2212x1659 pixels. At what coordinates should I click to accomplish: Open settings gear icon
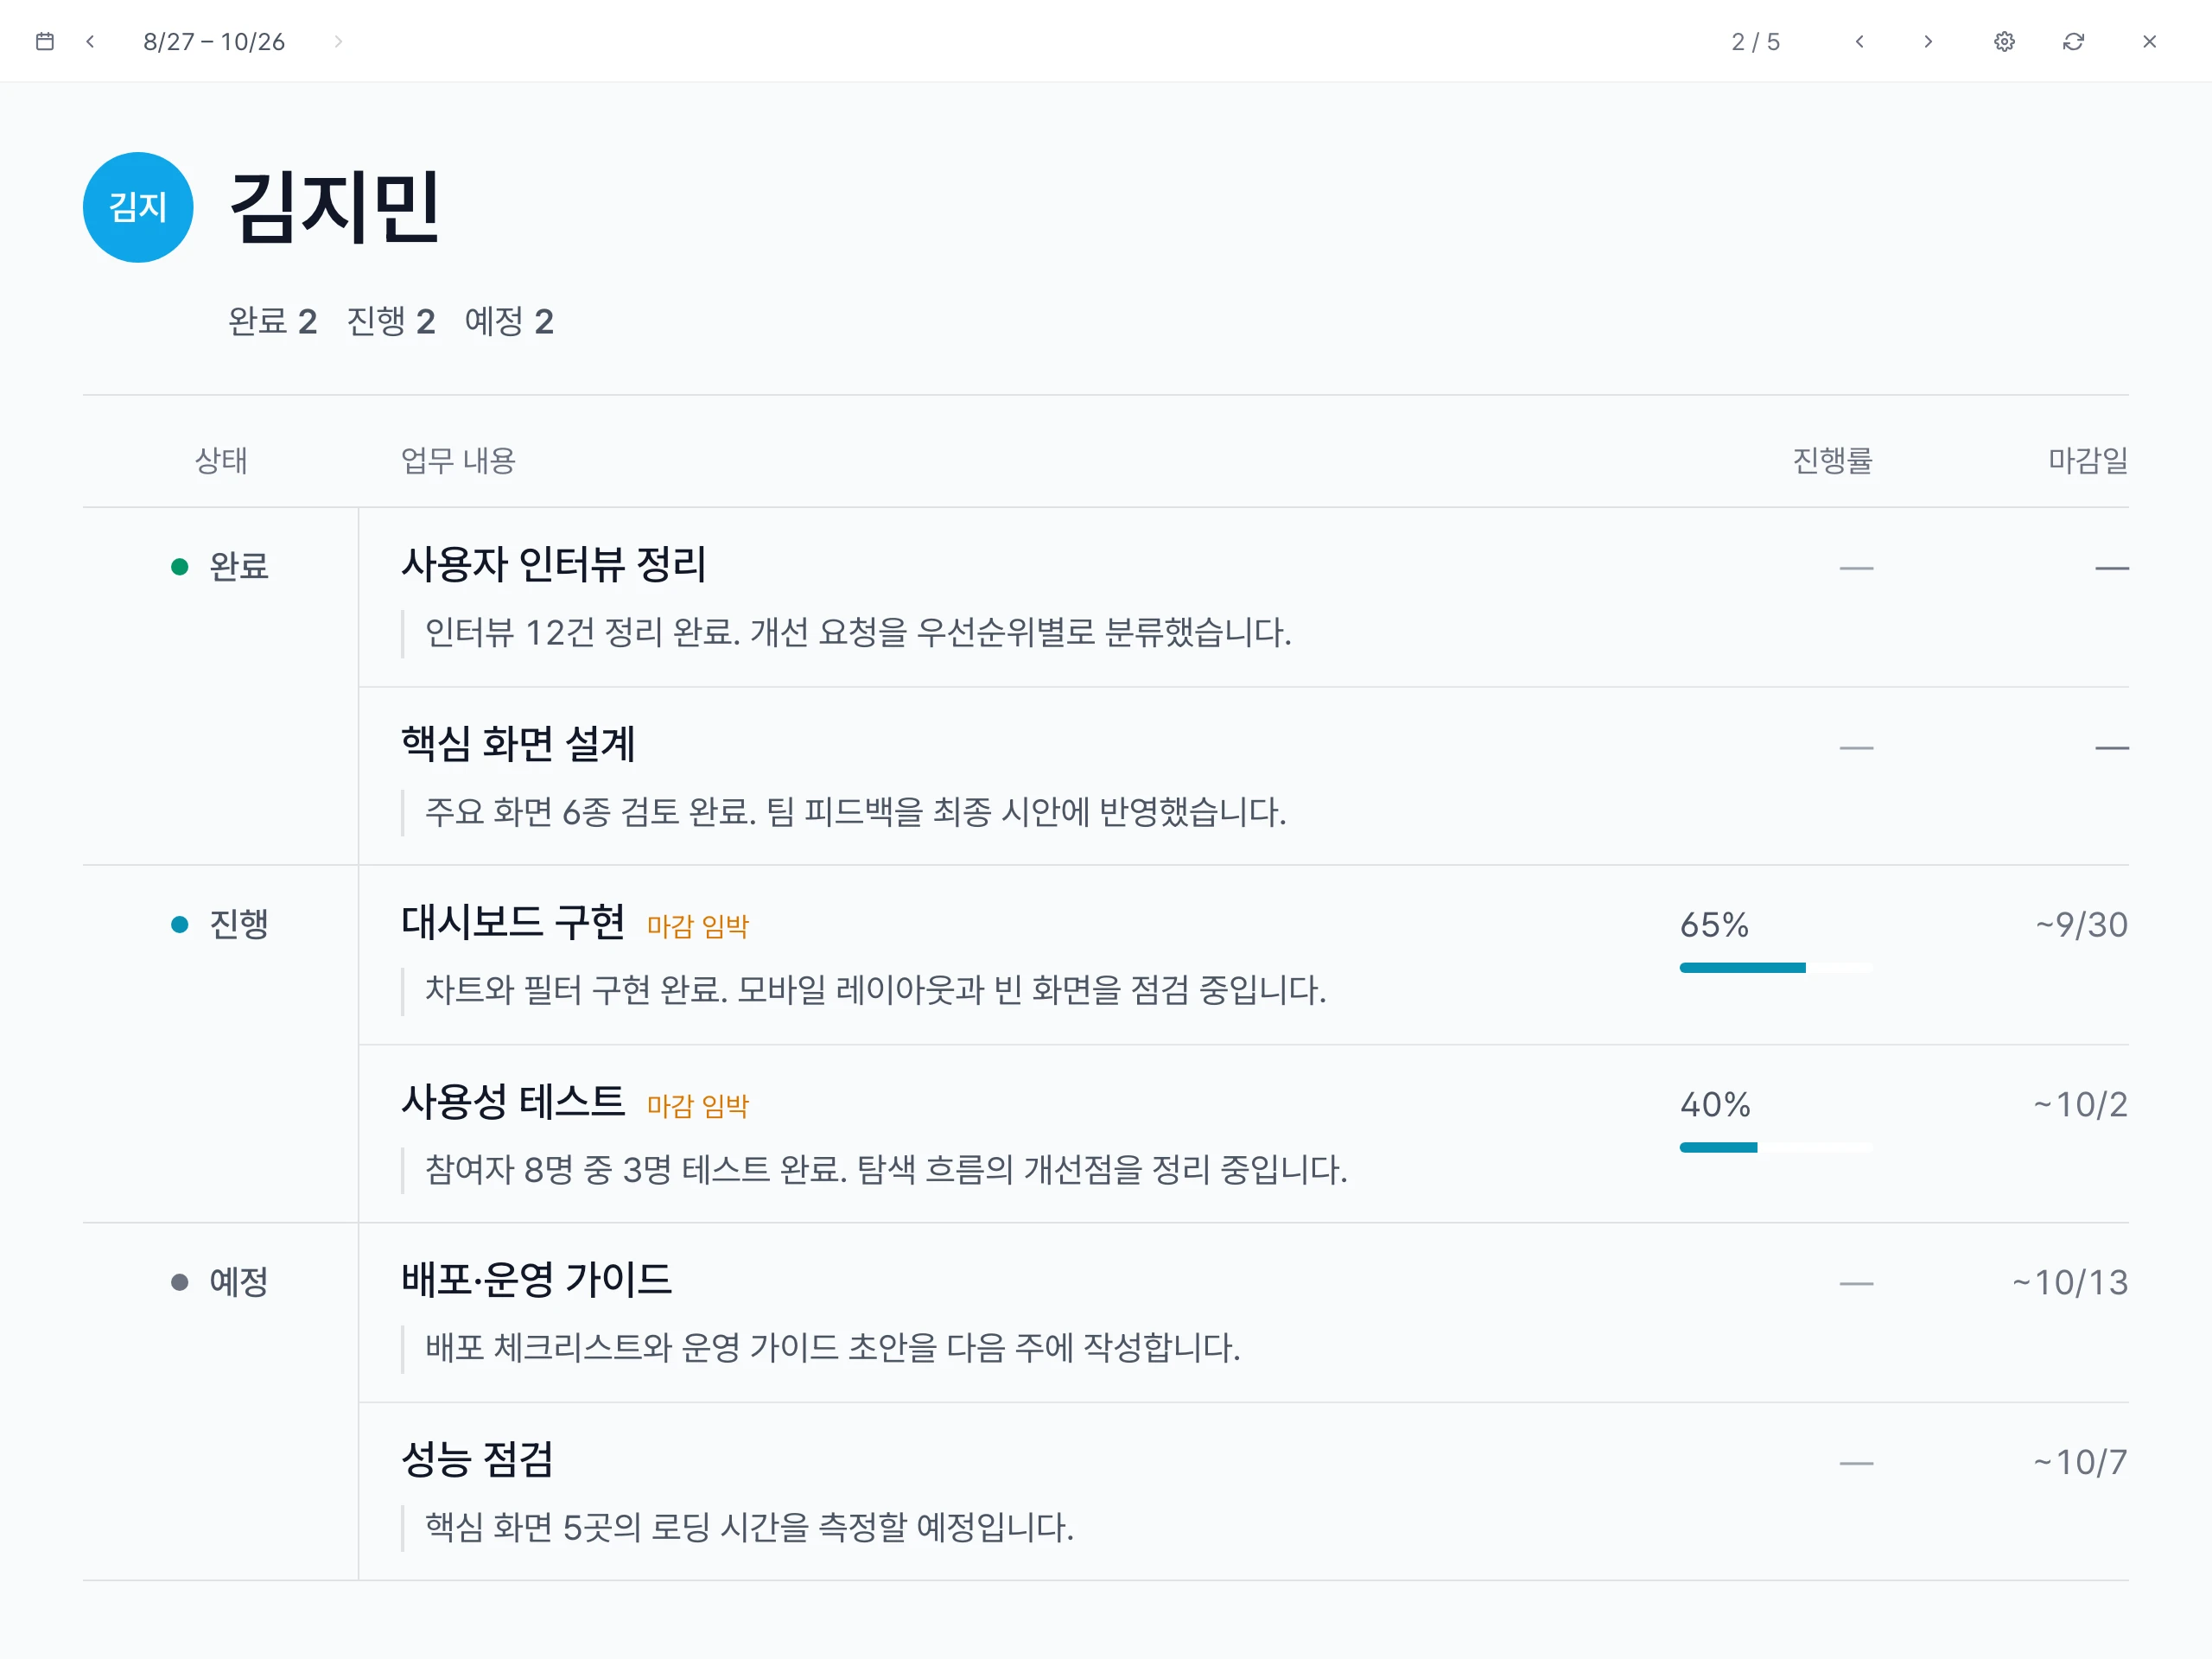point(2004,41)
